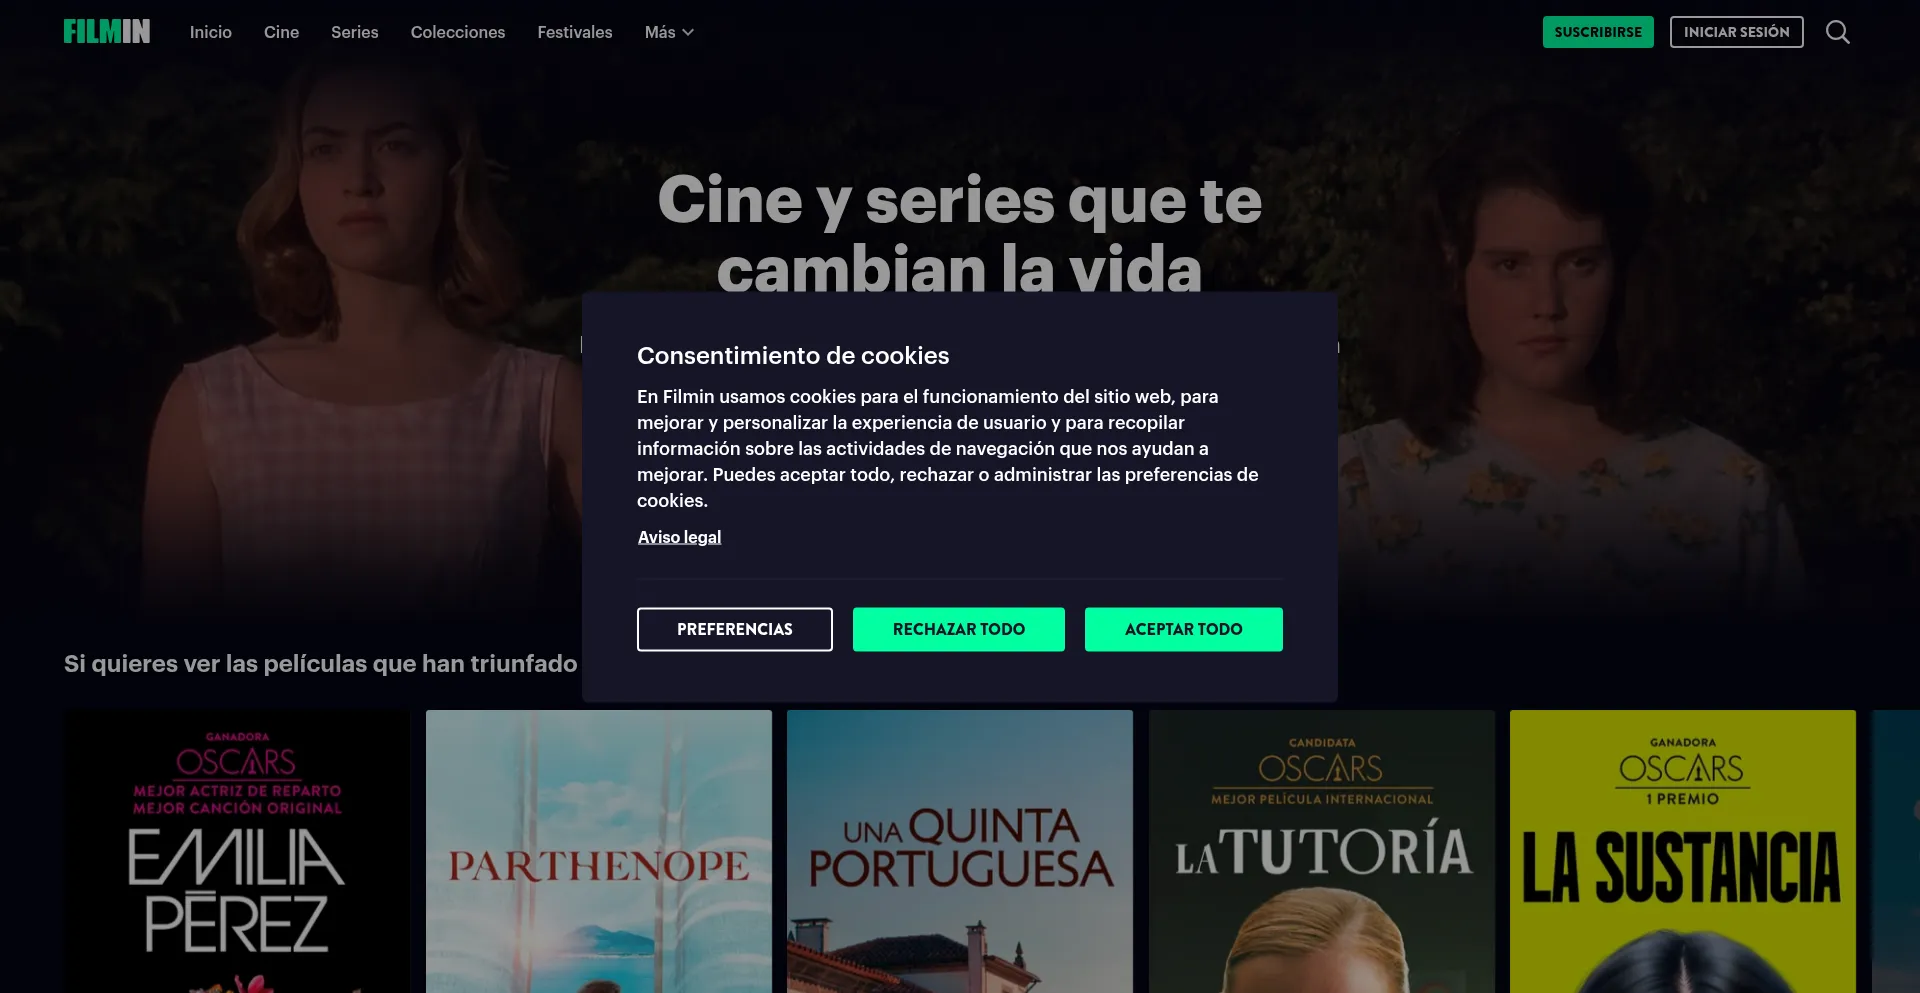The width and height of the screenshot is (1920, 993).
Task: Accept cookies with Aceptar Todo
Action: 1184,629
